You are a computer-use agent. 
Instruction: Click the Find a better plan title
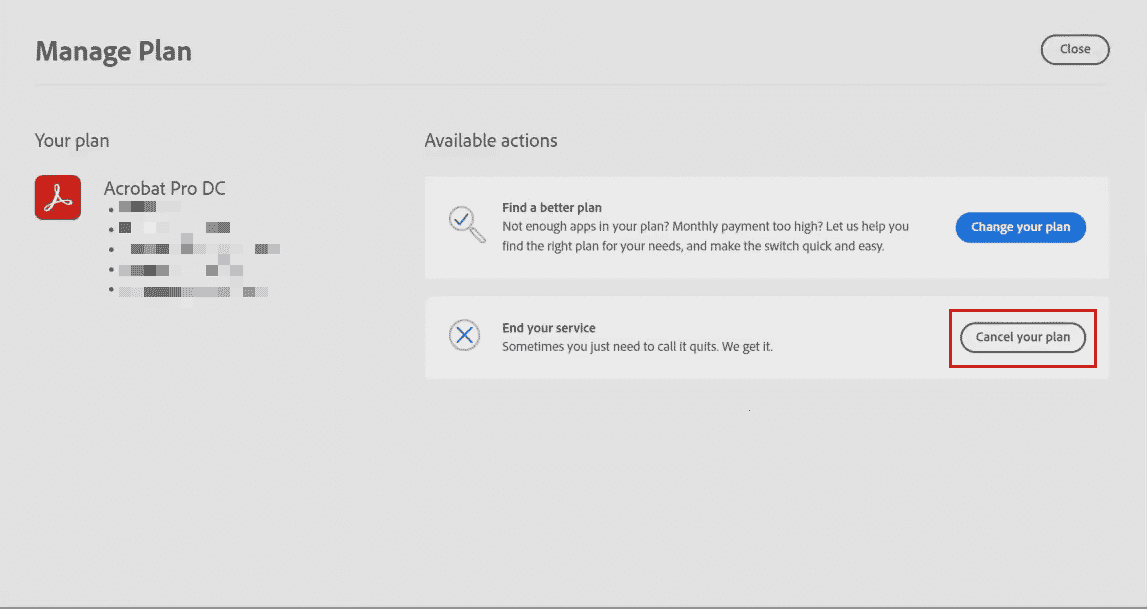pyautogui.click(x=551, y=208)
